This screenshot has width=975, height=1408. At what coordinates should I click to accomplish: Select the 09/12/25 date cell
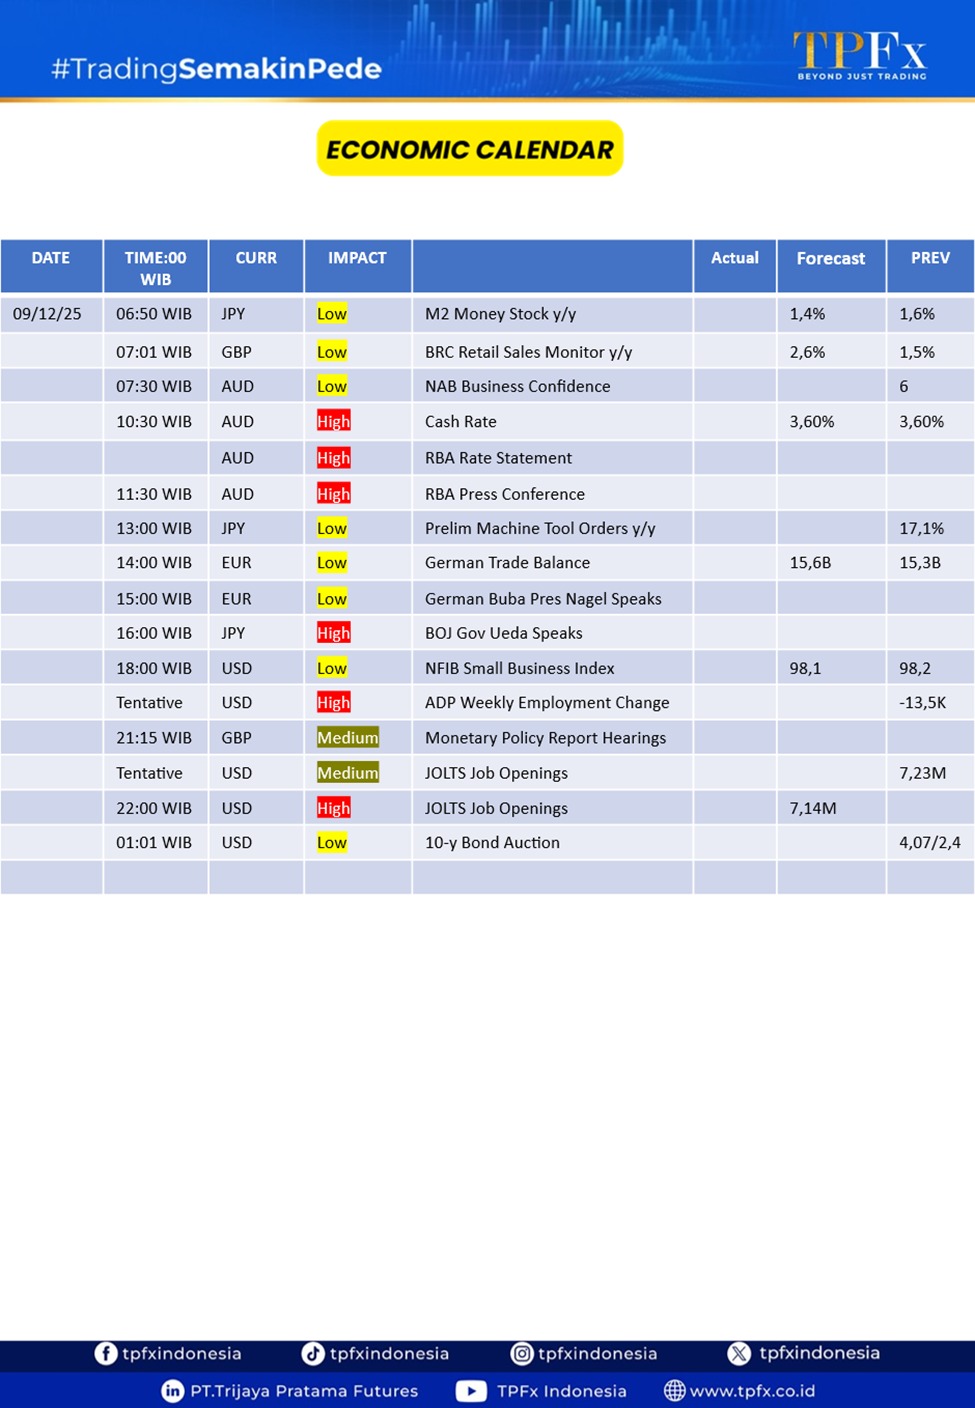tap(47, 314)
